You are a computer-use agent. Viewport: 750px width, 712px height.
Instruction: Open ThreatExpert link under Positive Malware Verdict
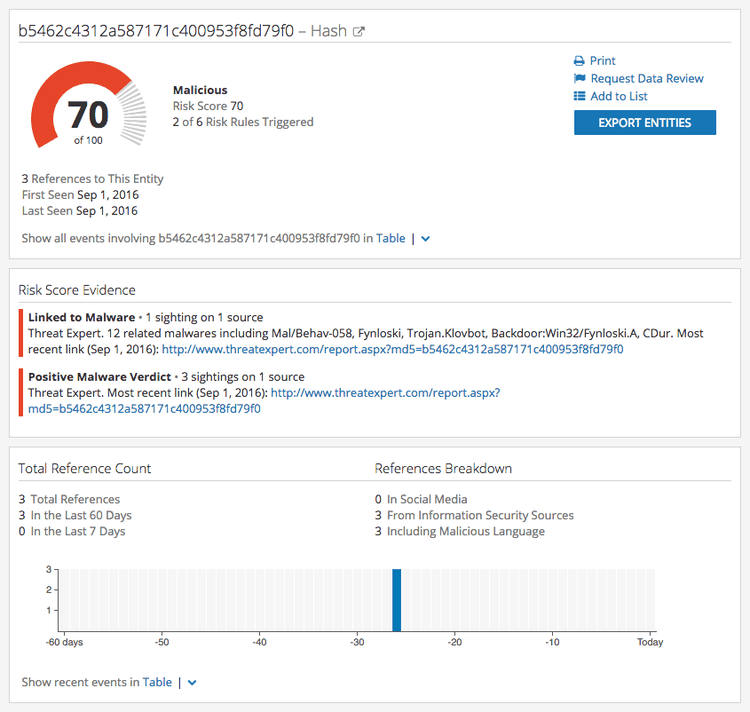(385, 393)
